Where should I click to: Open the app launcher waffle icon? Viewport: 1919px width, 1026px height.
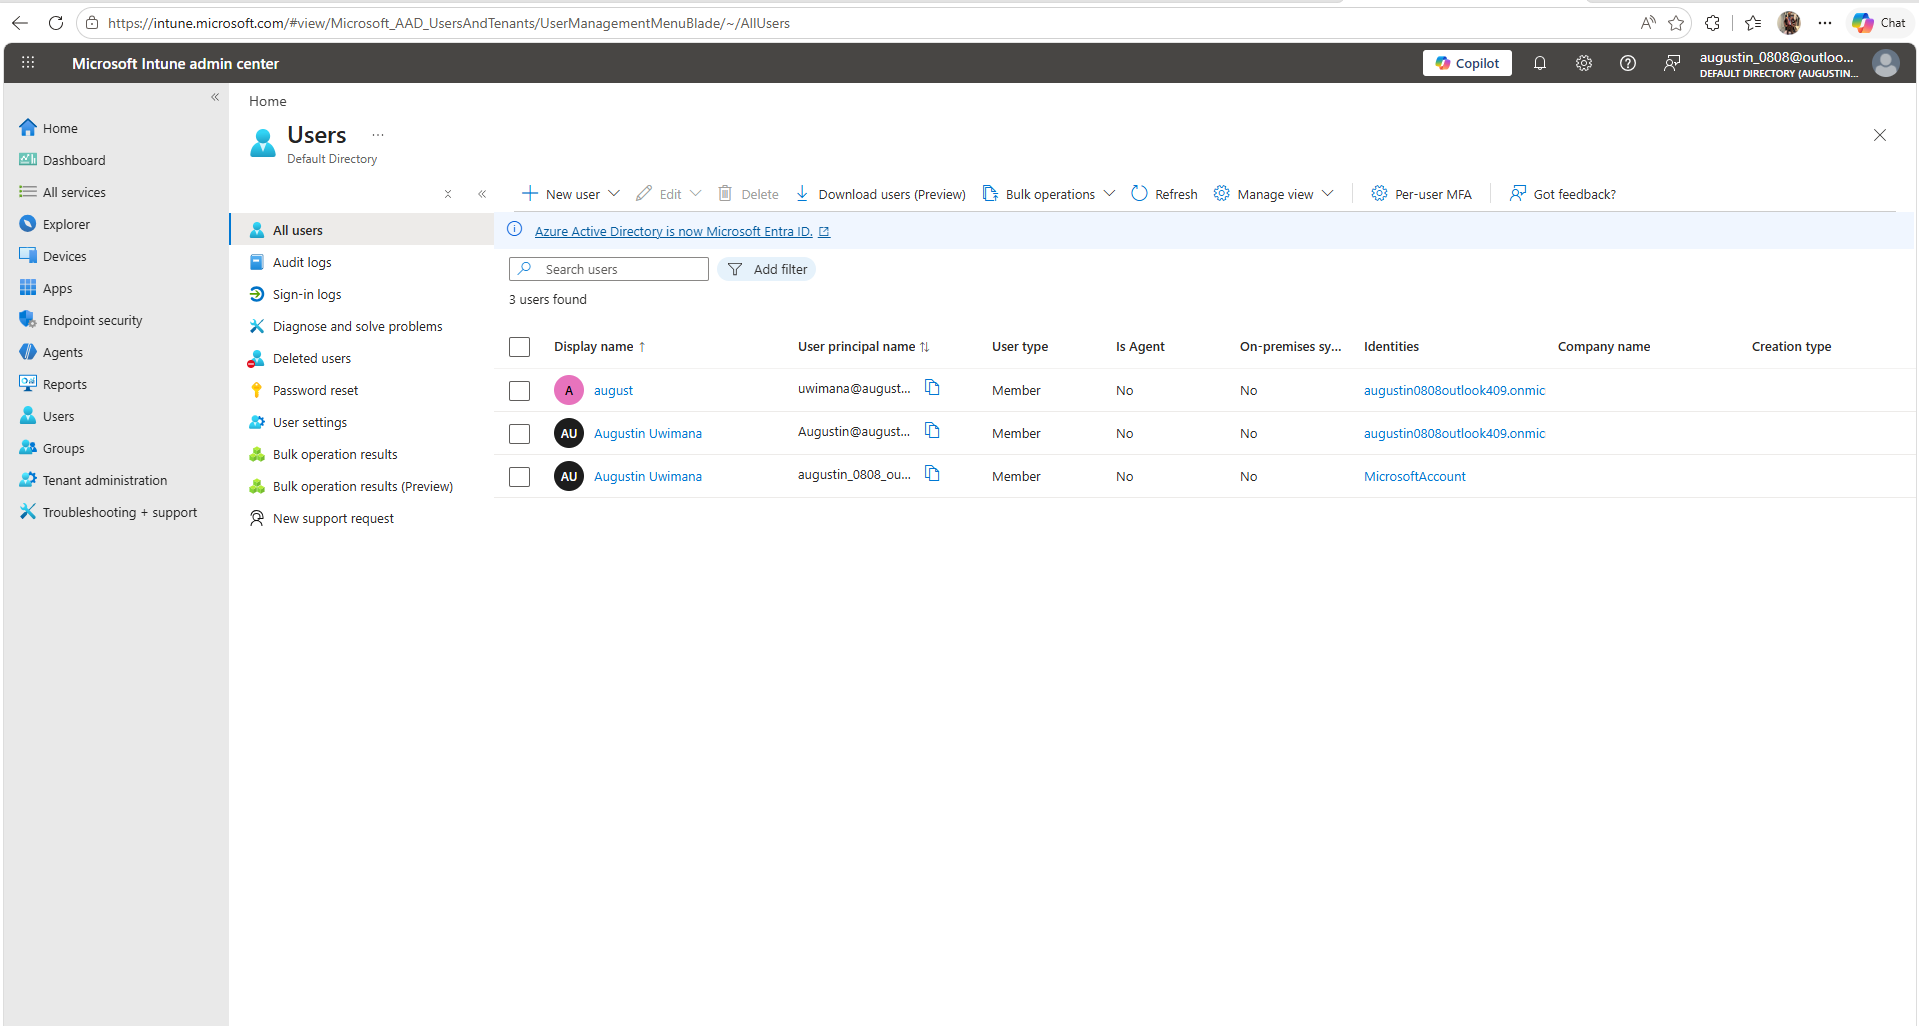(x=28, y=63)
